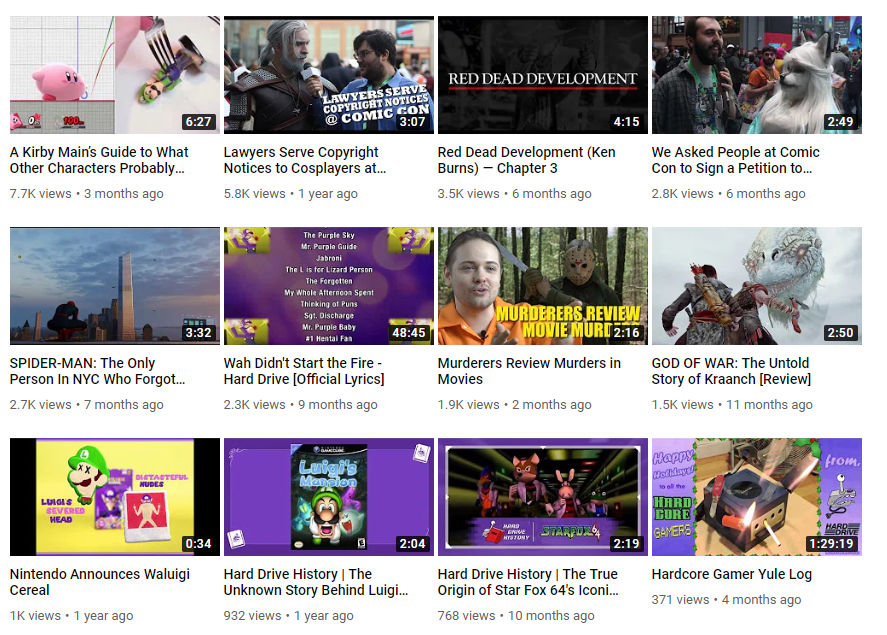887x635 pixels.
Task: Open the Red Dead Development thumbnail
Action: tap(542, 75)
